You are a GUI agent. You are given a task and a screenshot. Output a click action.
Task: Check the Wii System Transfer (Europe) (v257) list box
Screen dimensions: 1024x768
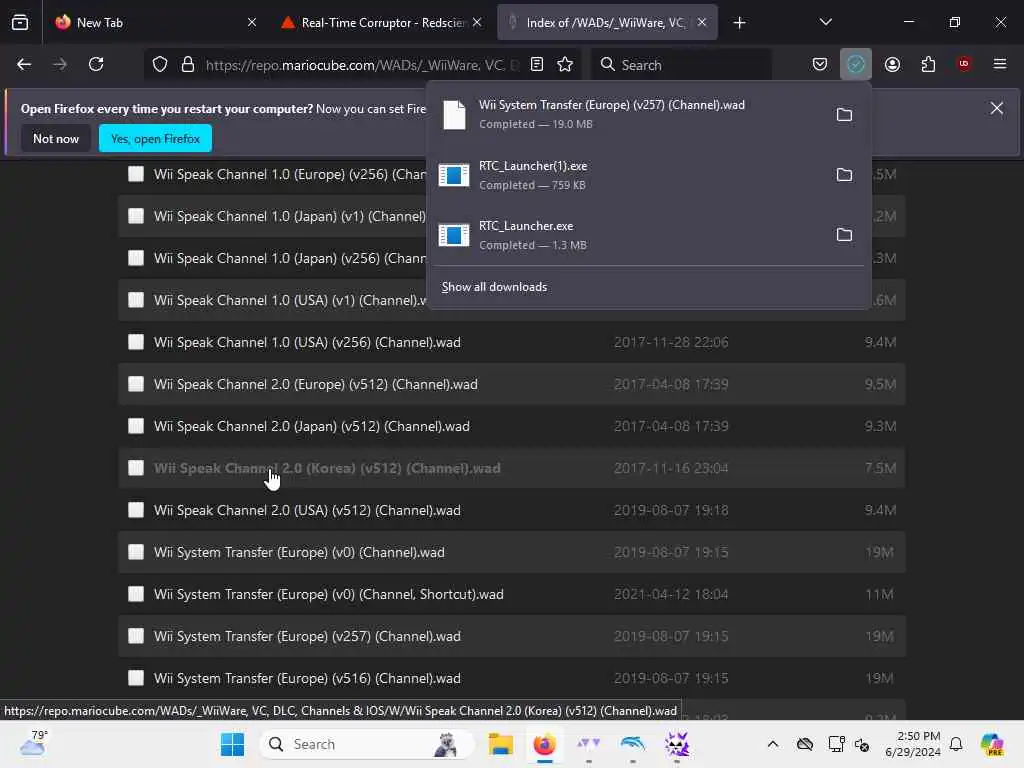click(x=136, y=636)
